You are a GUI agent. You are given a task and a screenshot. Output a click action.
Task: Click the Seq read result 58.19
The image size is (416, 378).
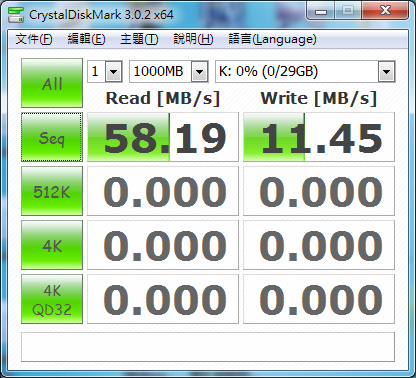point(163,137)
